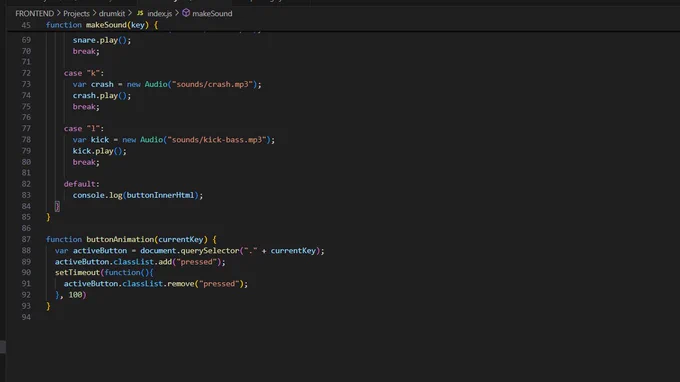Click var crash variable name on line 73
Screen dimensions: 680x382
[102, 84]
